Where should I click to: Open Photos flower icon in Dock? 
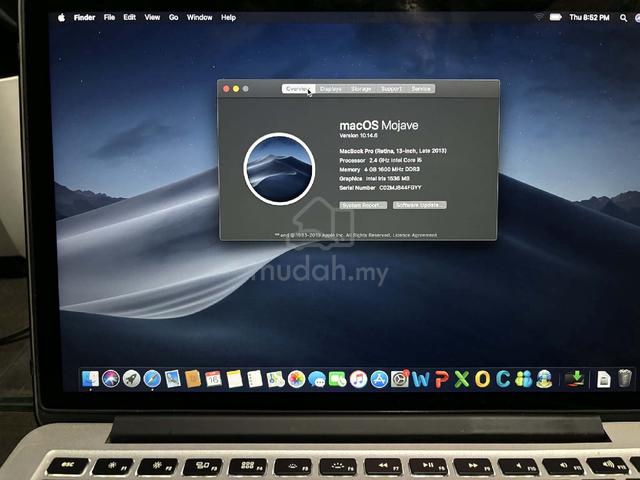[x=297, y=379]
